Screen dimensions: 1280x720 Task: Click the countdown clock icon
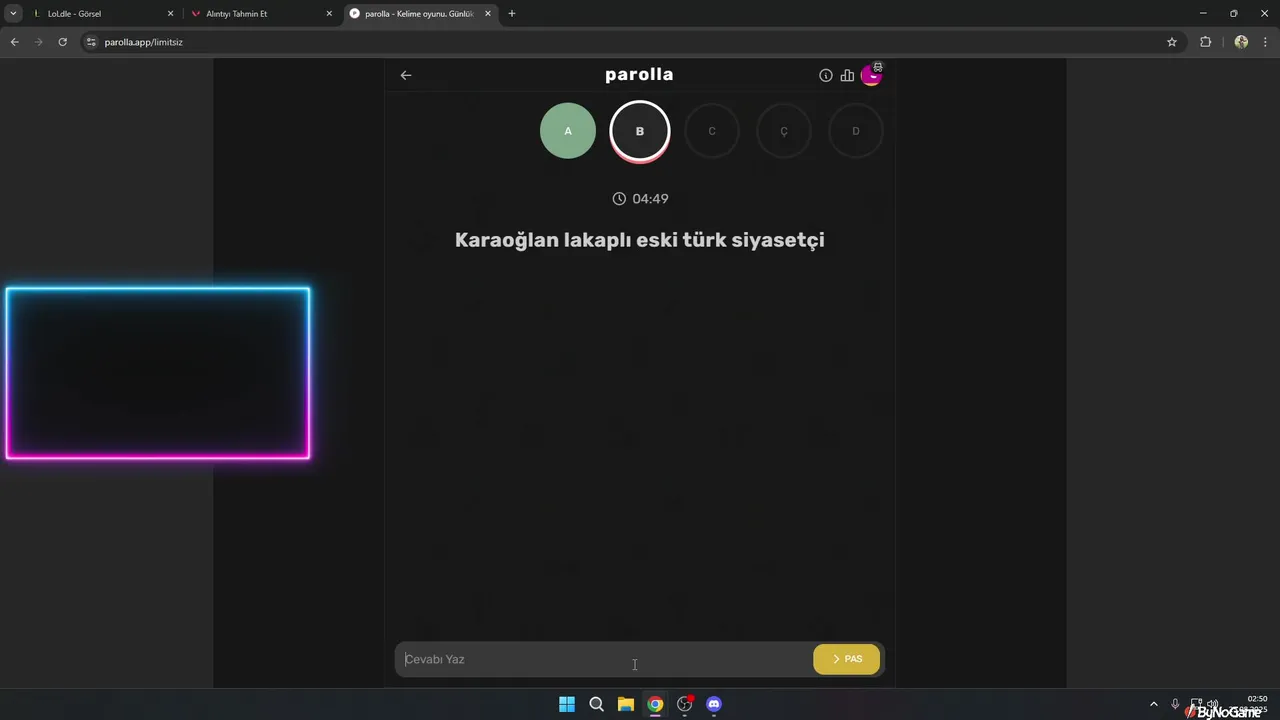tap(619, 199)
